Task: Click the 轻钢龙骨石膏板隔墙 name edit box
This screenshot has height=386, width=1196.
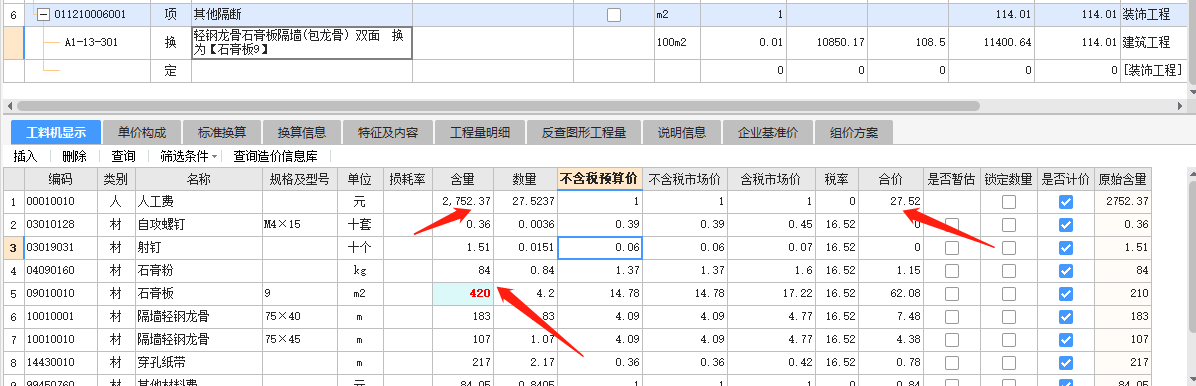Action: [301, 43]
